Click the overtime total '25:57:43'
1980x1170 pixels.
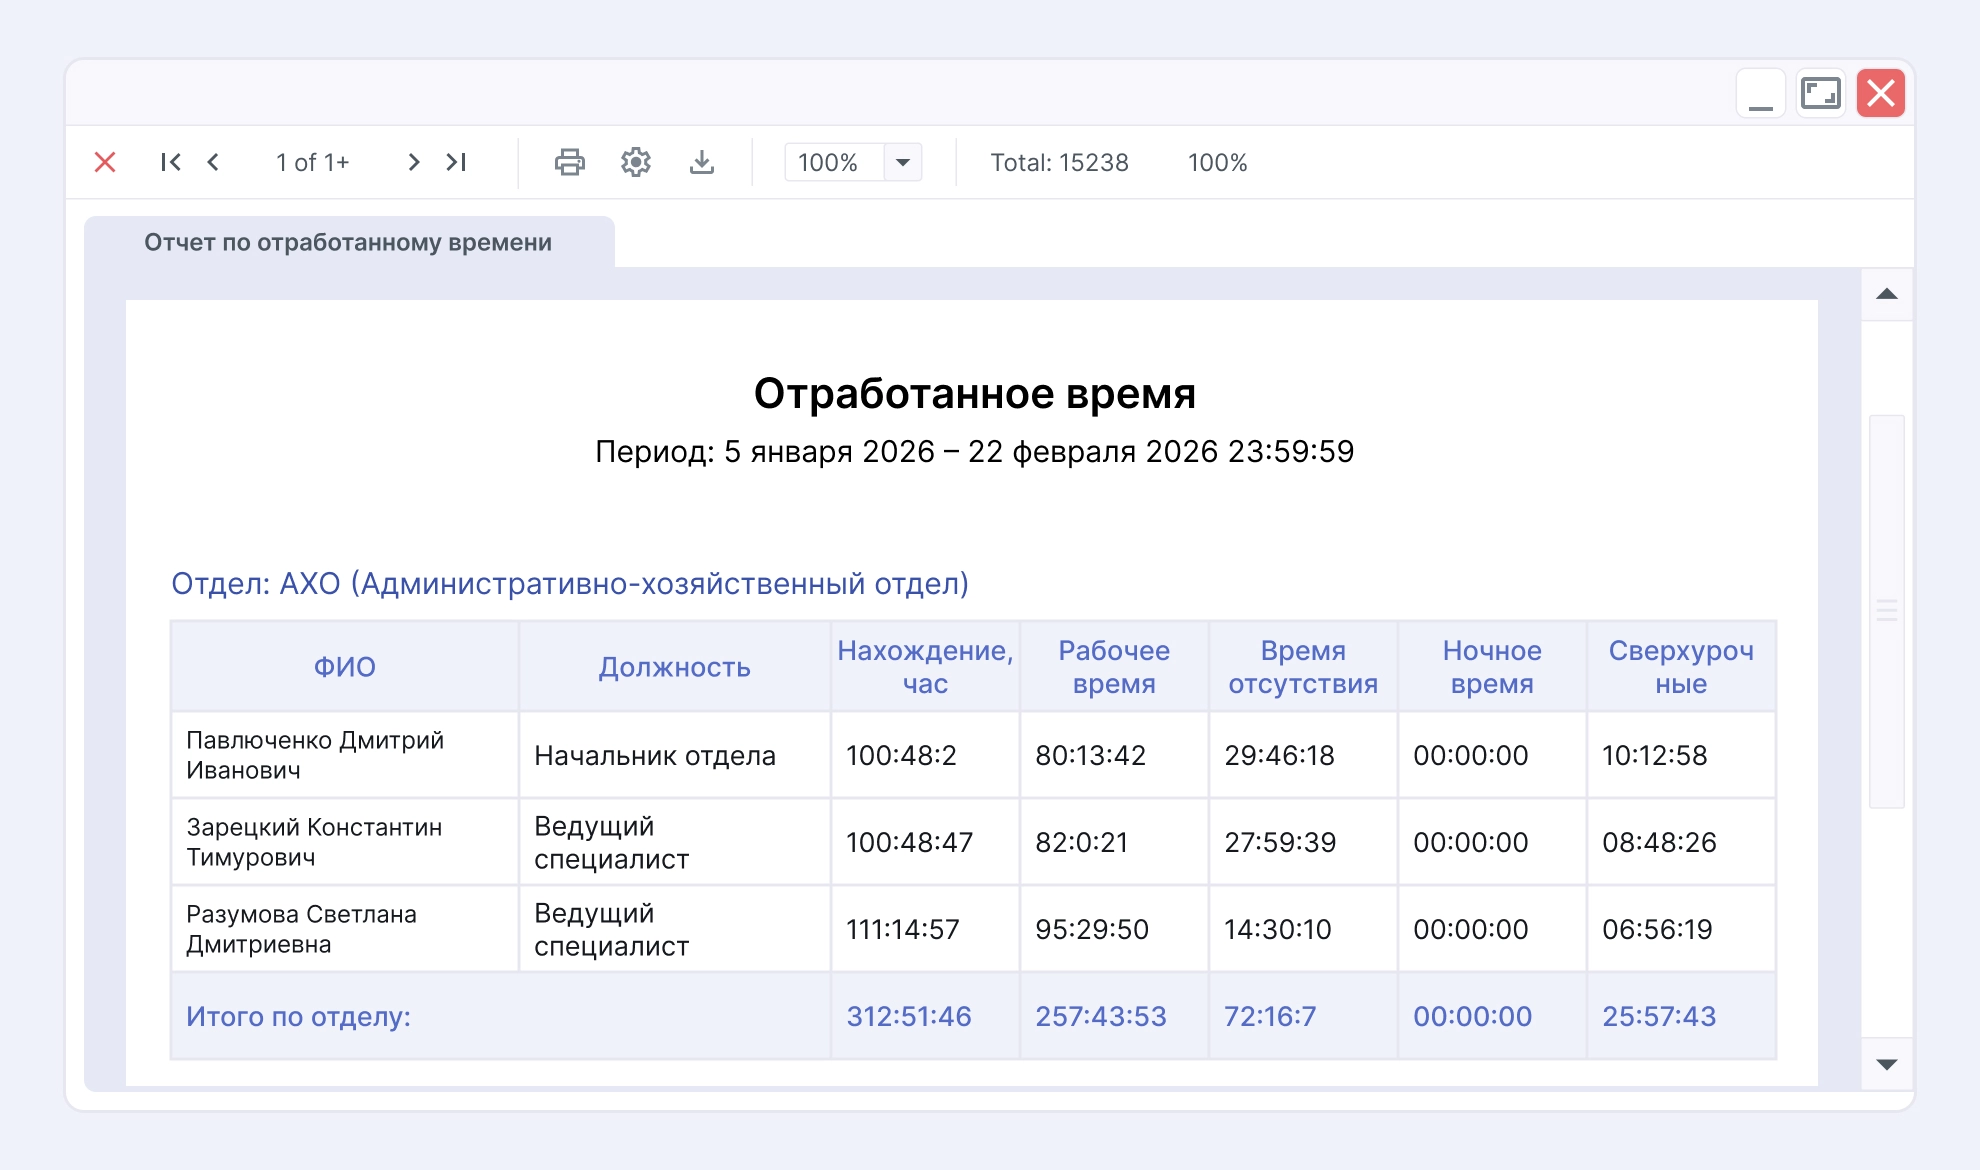coord(1659,1016)
